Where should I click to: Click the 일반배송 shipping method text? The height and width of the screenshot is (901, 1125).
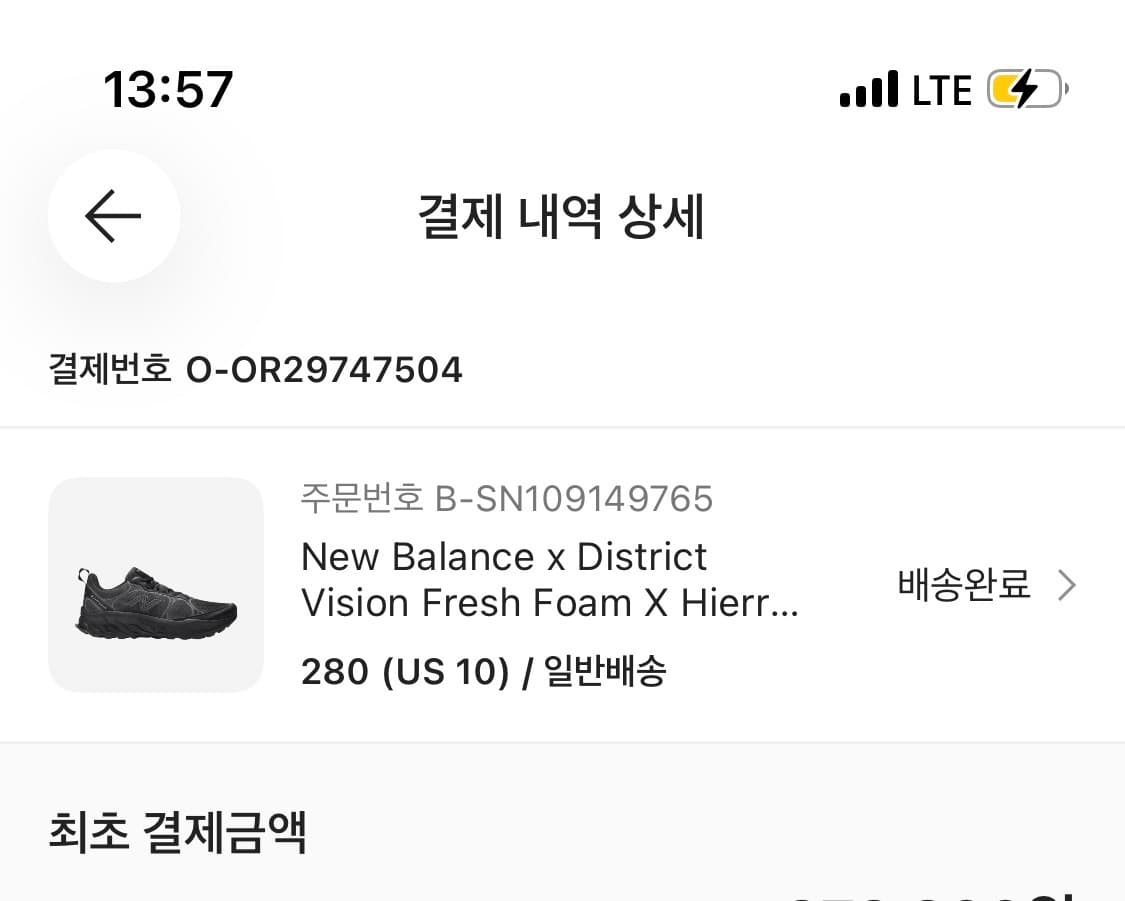coord(605,671)
